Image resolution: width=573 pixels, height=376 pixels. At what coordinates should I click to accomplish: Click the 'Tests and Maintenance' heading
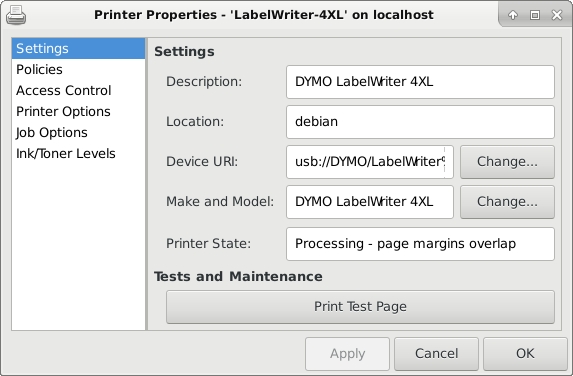[x=238, y=277]
